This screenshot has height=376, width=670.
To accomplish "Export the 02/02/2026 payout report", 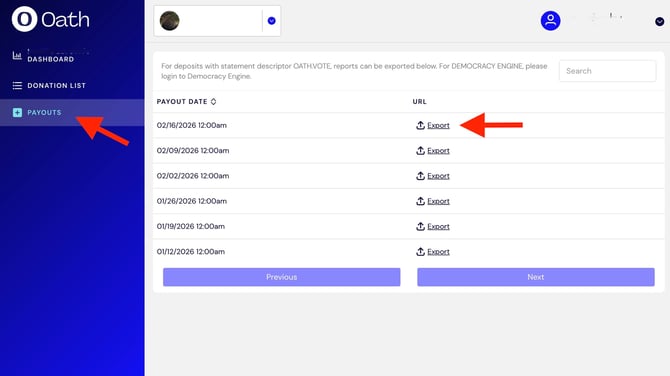I will coord(438,176).
